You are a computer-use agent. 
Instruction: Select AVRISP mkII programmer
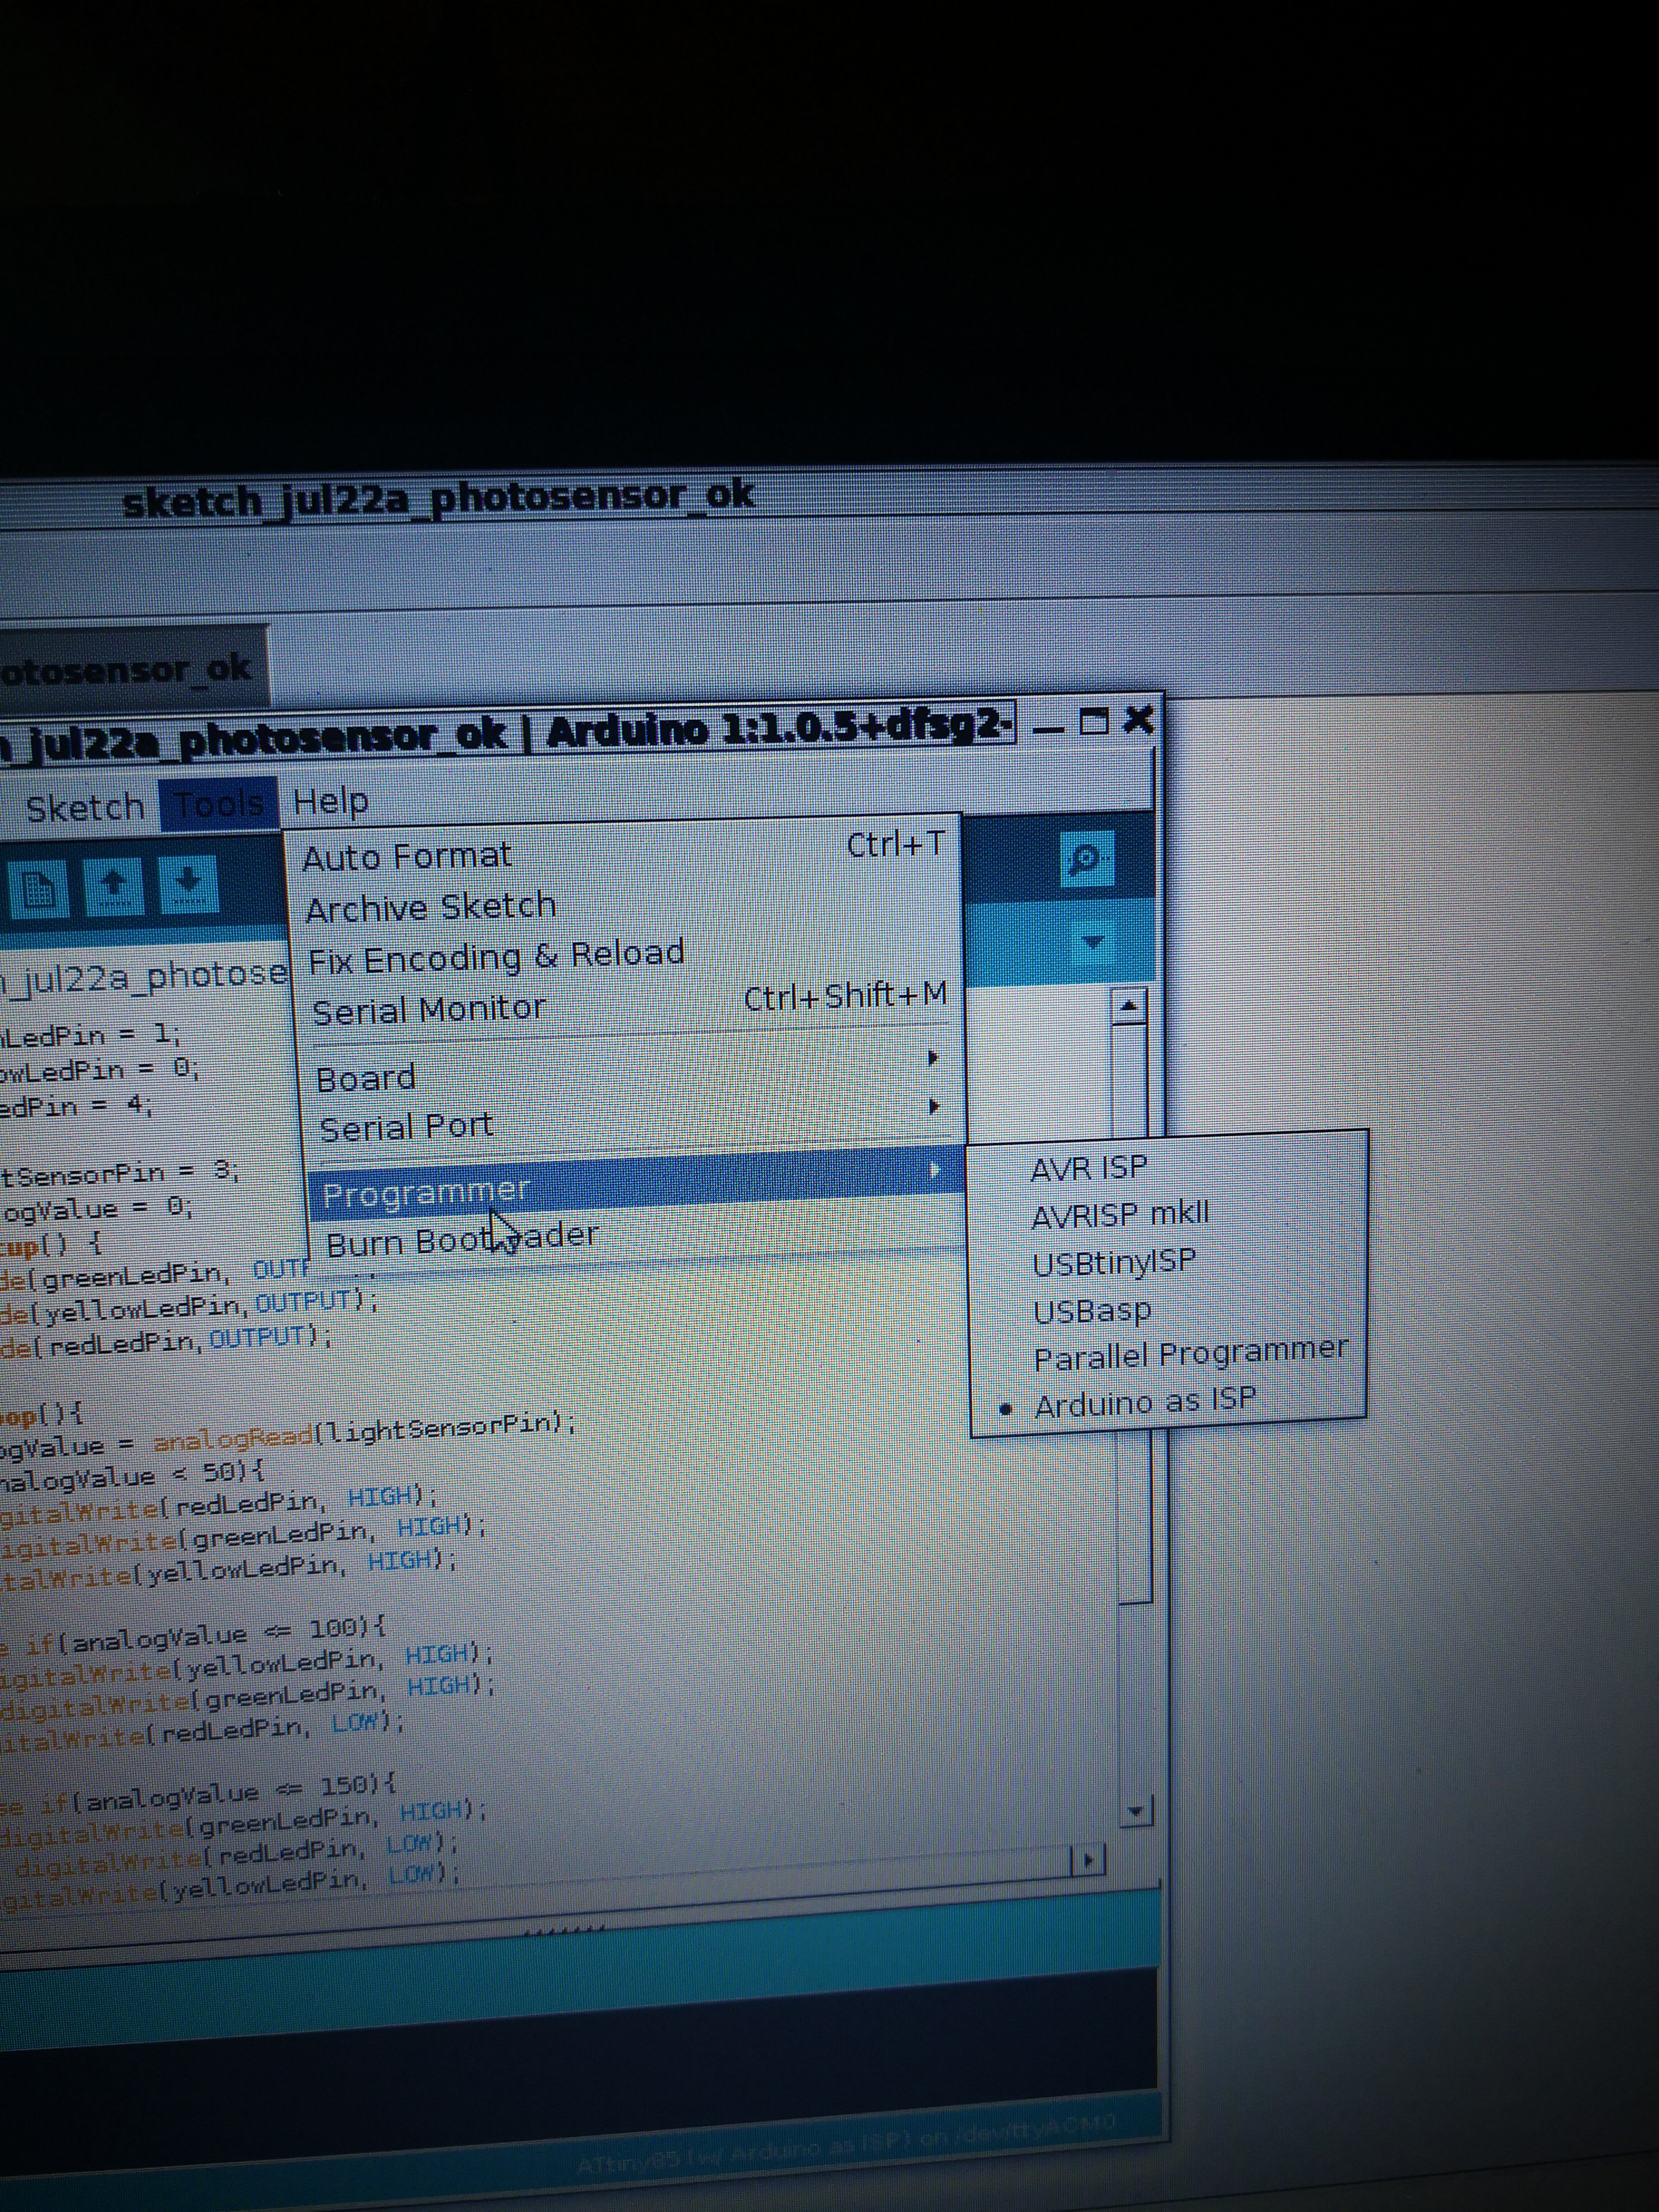(x=1168, y=1214)
